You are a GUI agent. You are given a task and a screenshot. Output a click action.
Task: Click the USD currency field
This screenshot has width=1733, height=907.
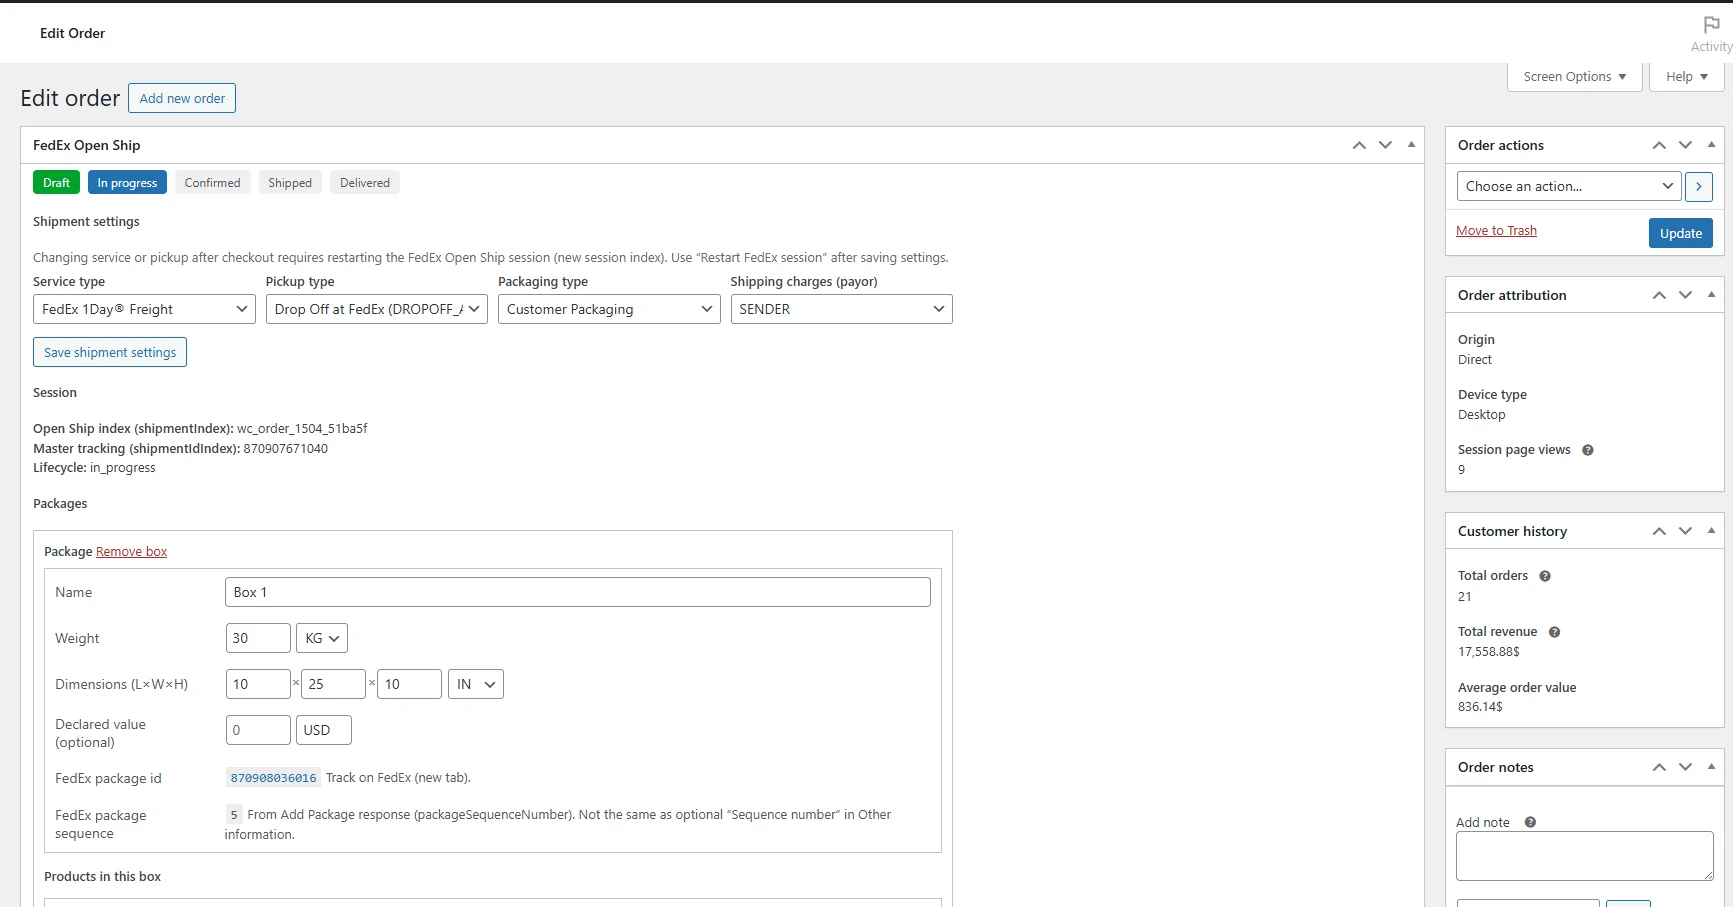pyautogui.click(x=324, y=730)
